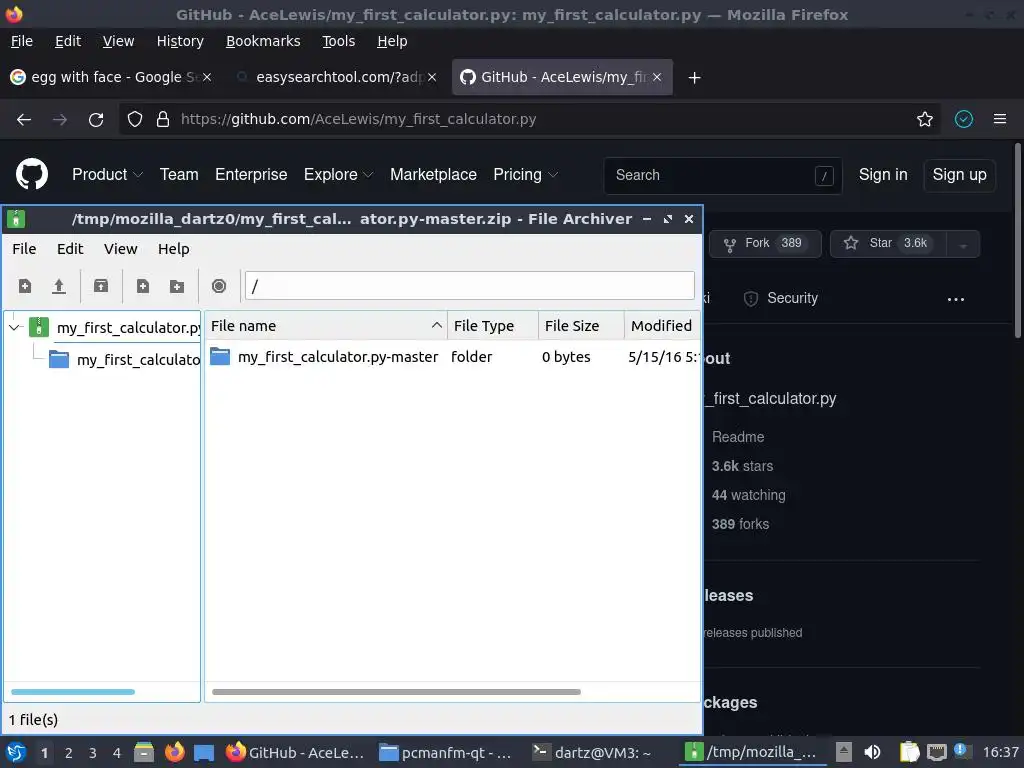
Task: Click the volume speaker tray icon
Action: (x=872, y=752)
